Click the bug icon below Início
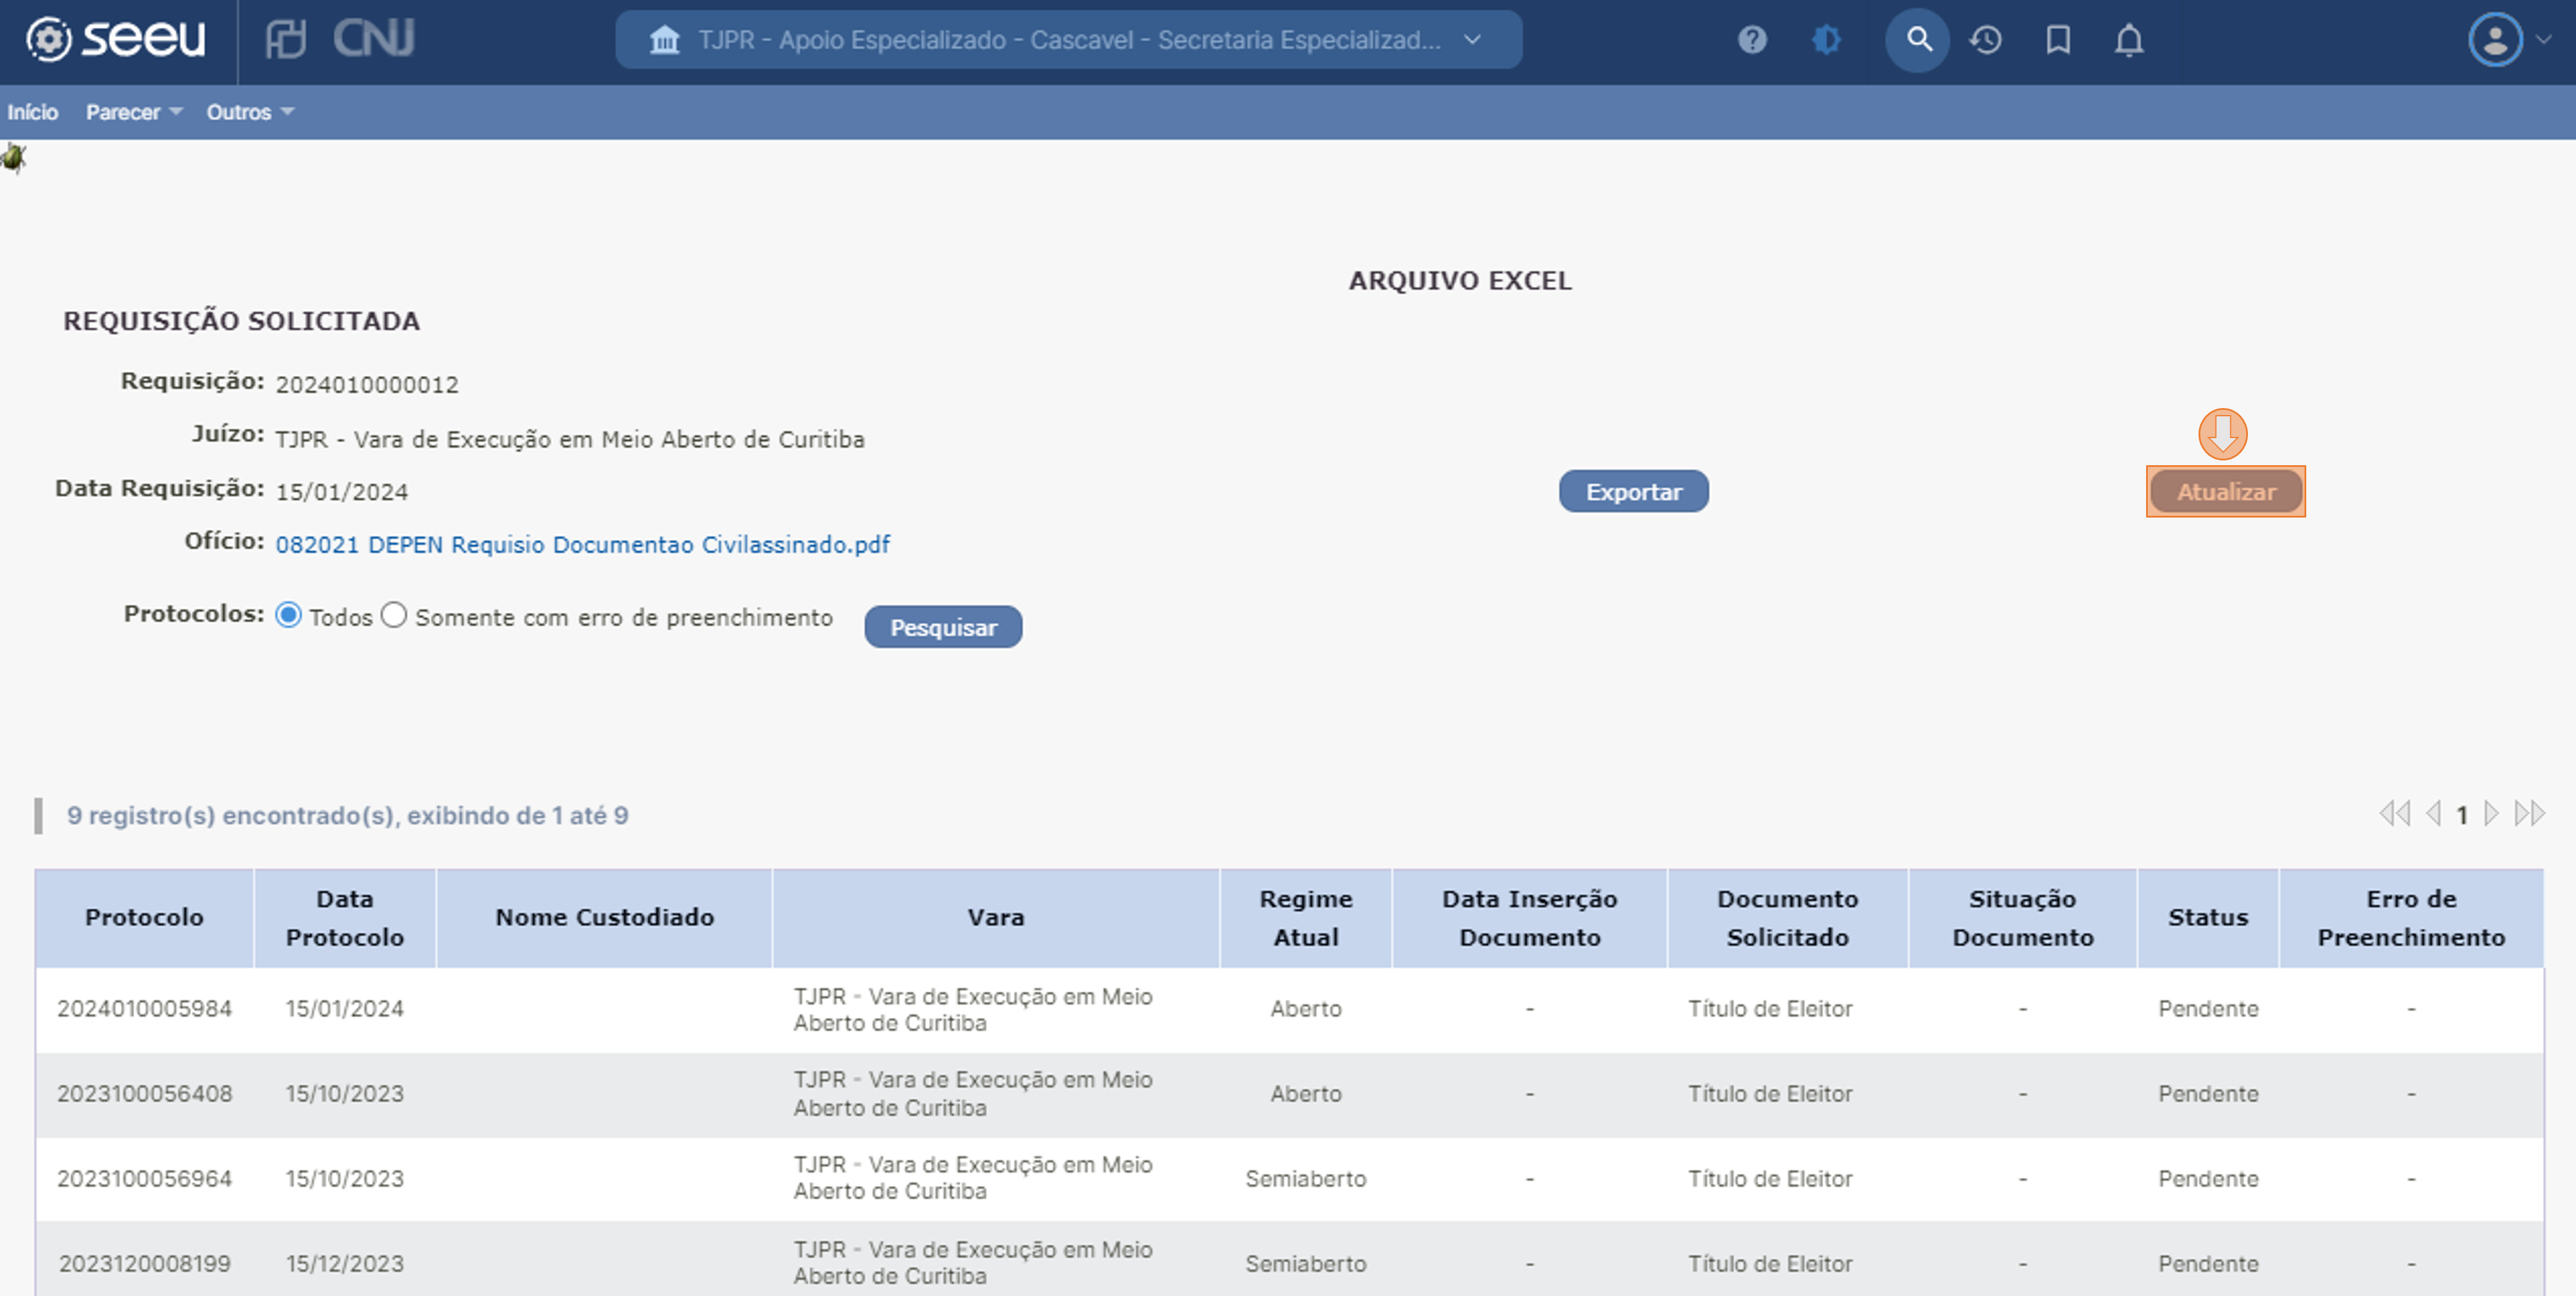Screen dimensions: 2576x1296 [13, 158]
